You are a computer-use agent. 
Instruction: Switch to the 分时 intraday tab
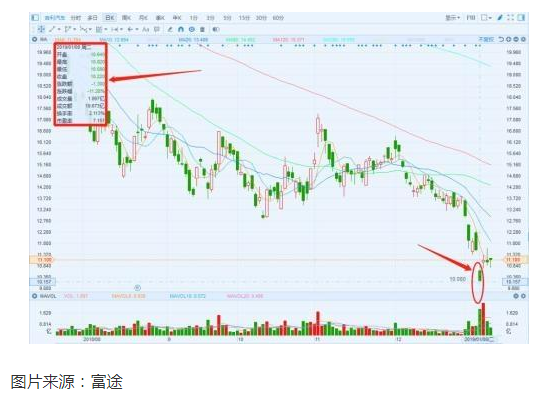tap(76, 17)
